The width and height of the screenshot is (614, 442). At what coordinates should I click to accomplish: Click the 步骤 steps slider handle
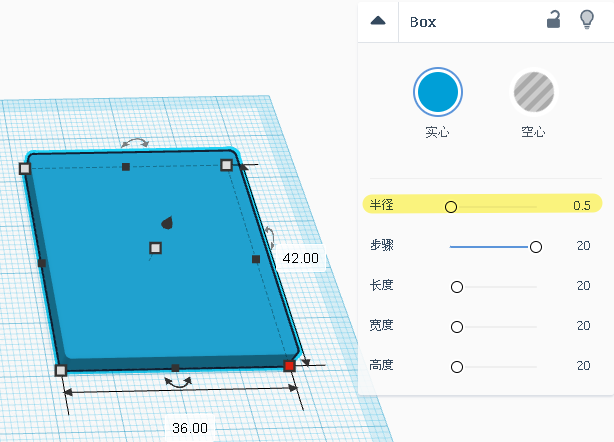click(536, 247)
